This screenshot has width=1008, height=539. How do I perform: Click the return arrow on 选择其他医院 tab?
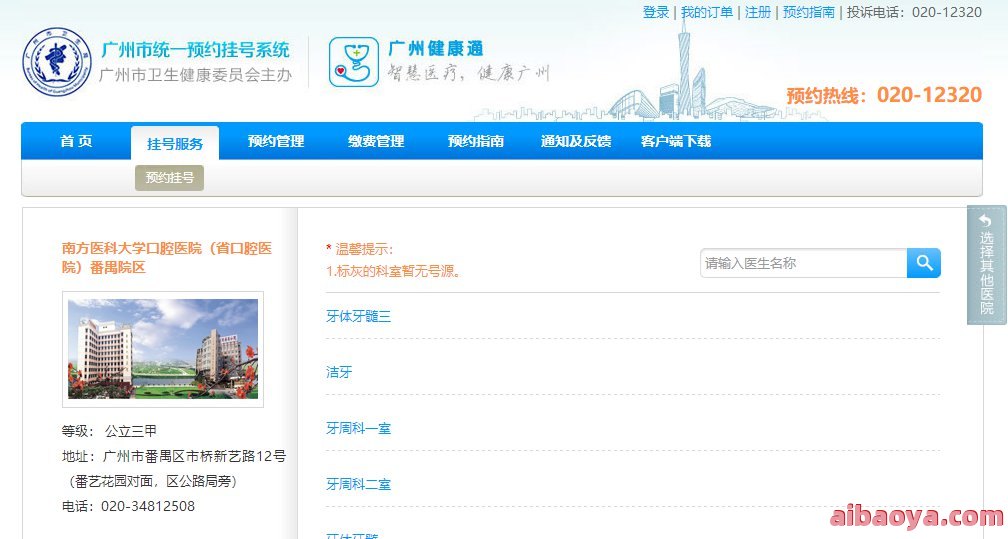[x=986, y=220]
